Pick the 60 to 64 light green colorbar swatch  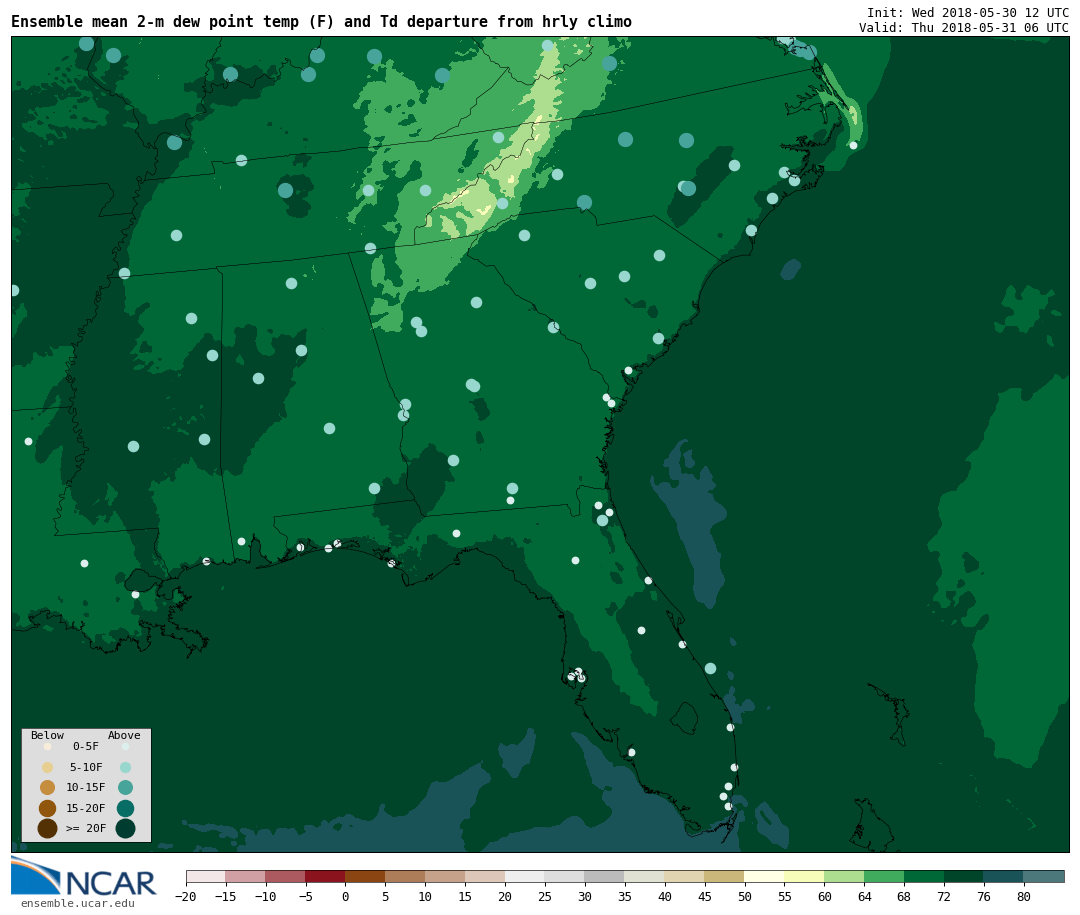(x=844, y=876)
